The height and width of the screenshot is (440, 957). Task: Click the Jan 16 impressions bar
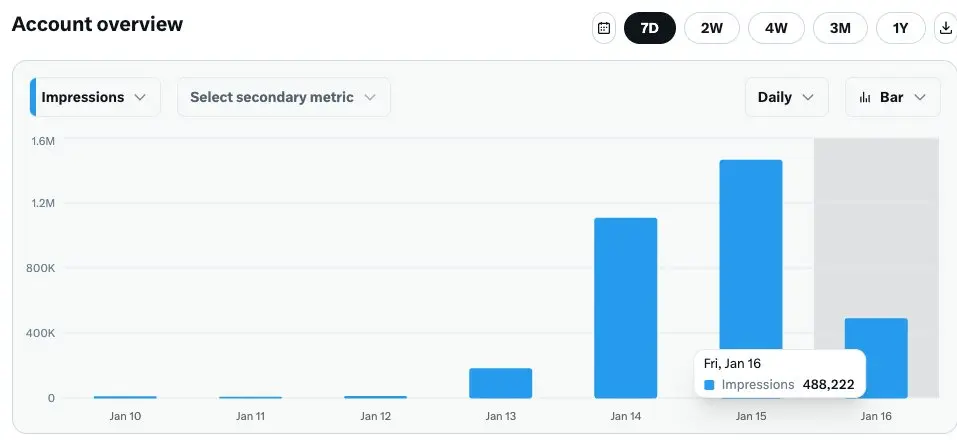coord(876,340)
